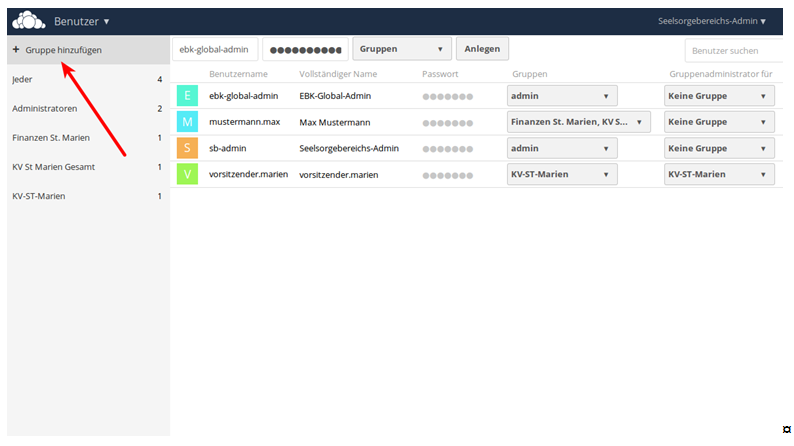This screenshot has height=446, width=794.
Task: Select the Administratoren group
Action: 88,108
